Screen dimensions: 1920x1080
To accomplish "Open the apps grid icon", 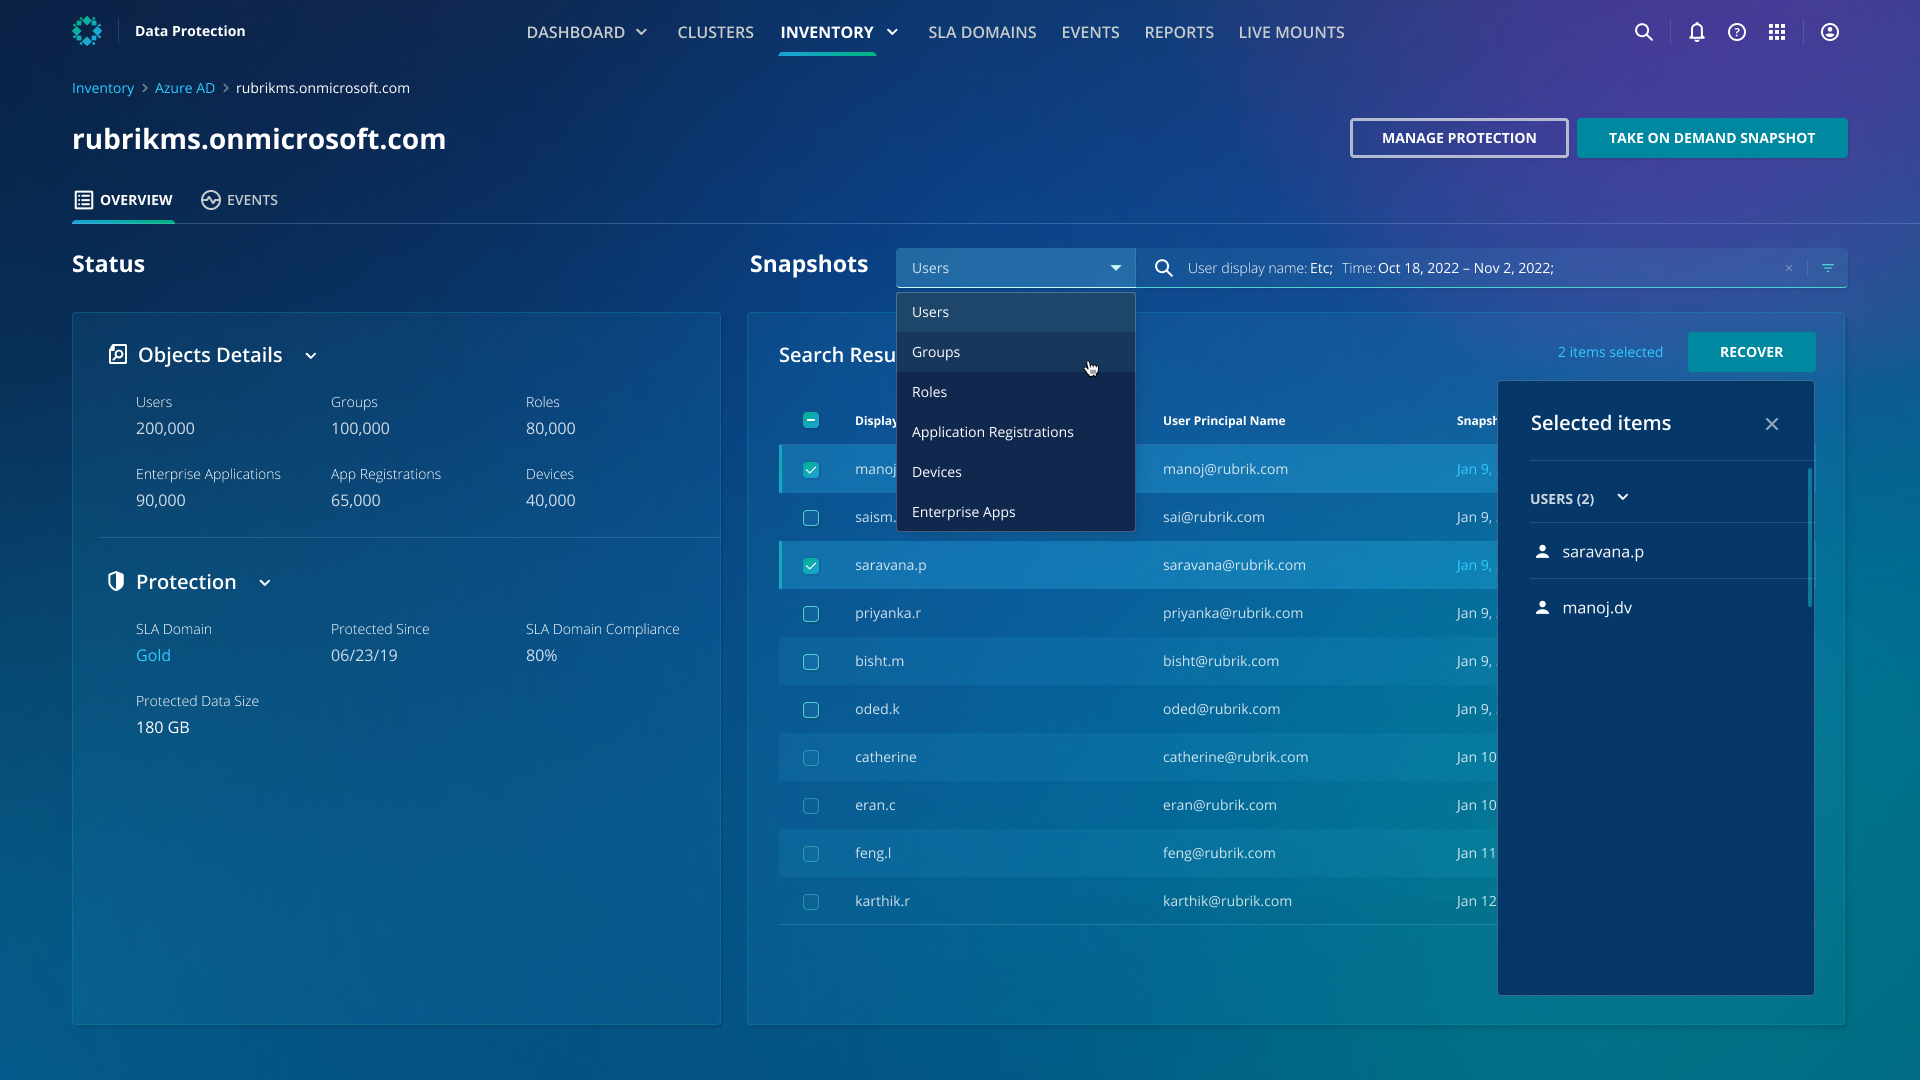I will click(1777, 32).
